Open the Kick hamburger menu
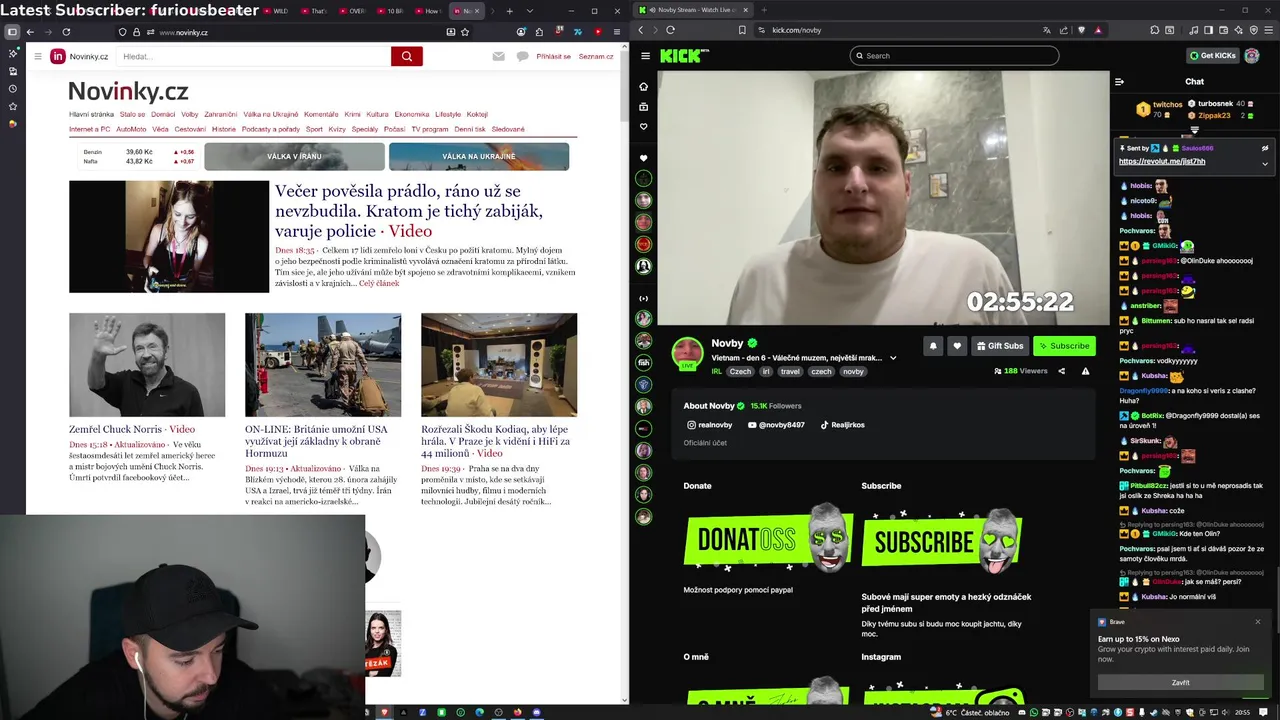Screen dimensions: 1280x720 click(645, 56)
